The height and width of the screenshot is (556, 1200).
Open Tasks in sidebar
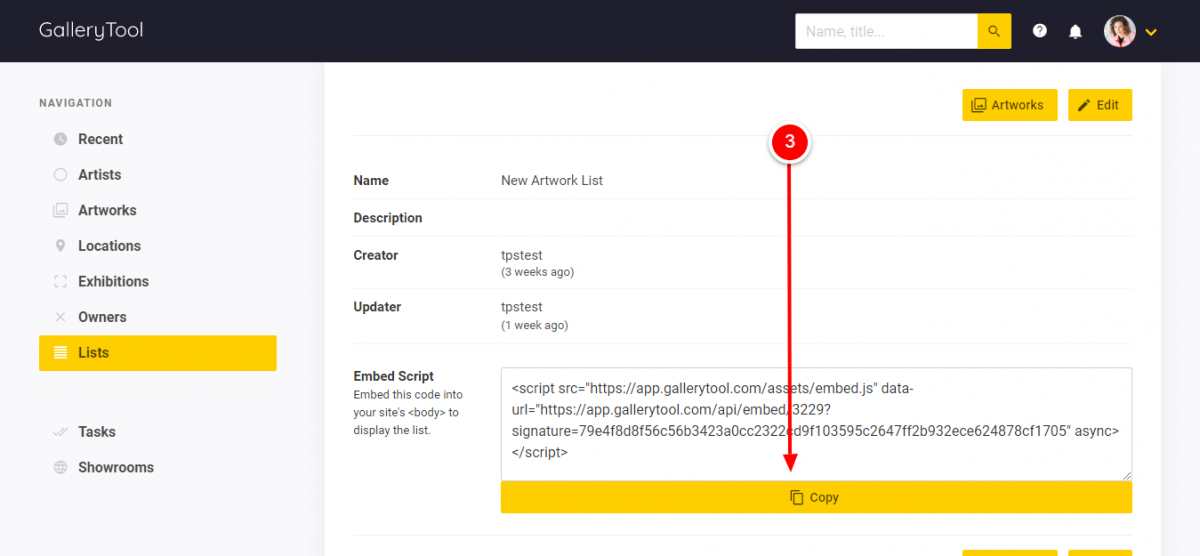click(97, 432)
